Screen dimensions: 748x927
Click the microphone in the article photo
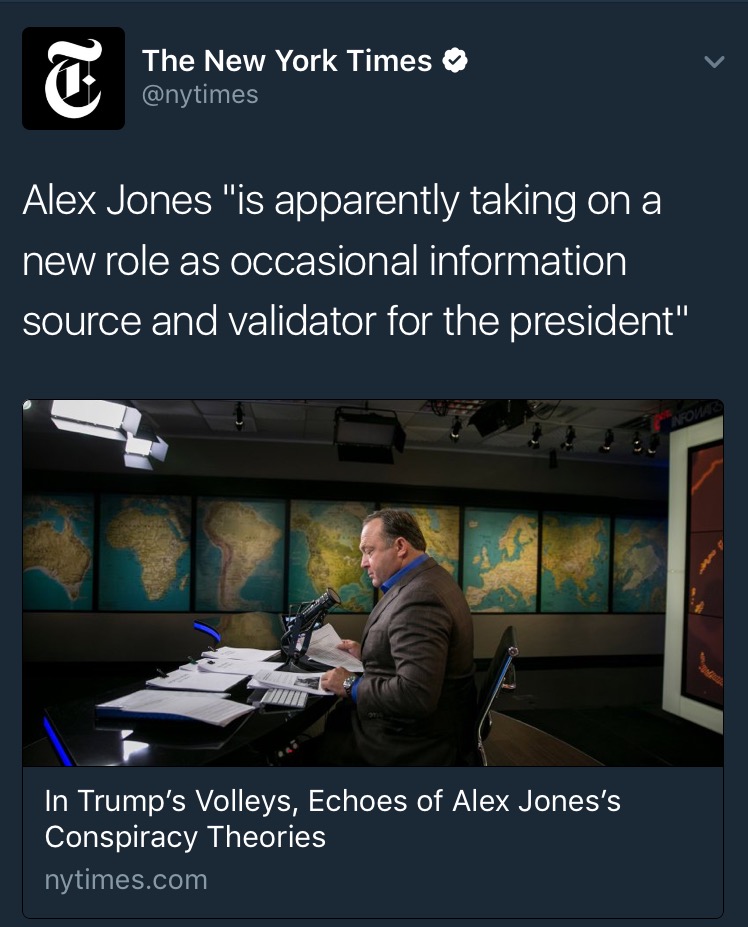tap(318, 608)
